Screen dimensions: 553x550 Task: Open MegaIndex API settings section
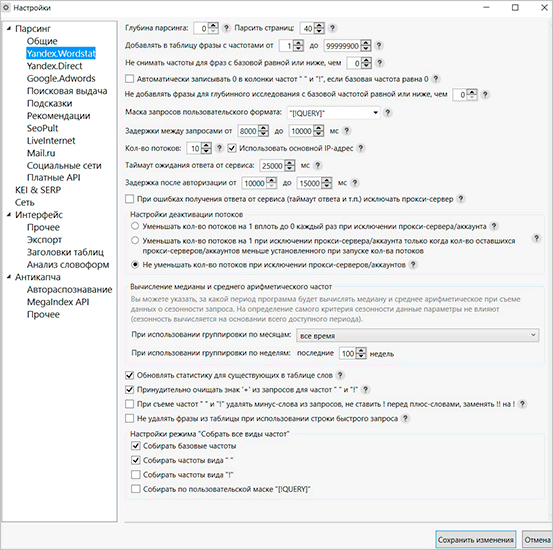pos(58,302)
